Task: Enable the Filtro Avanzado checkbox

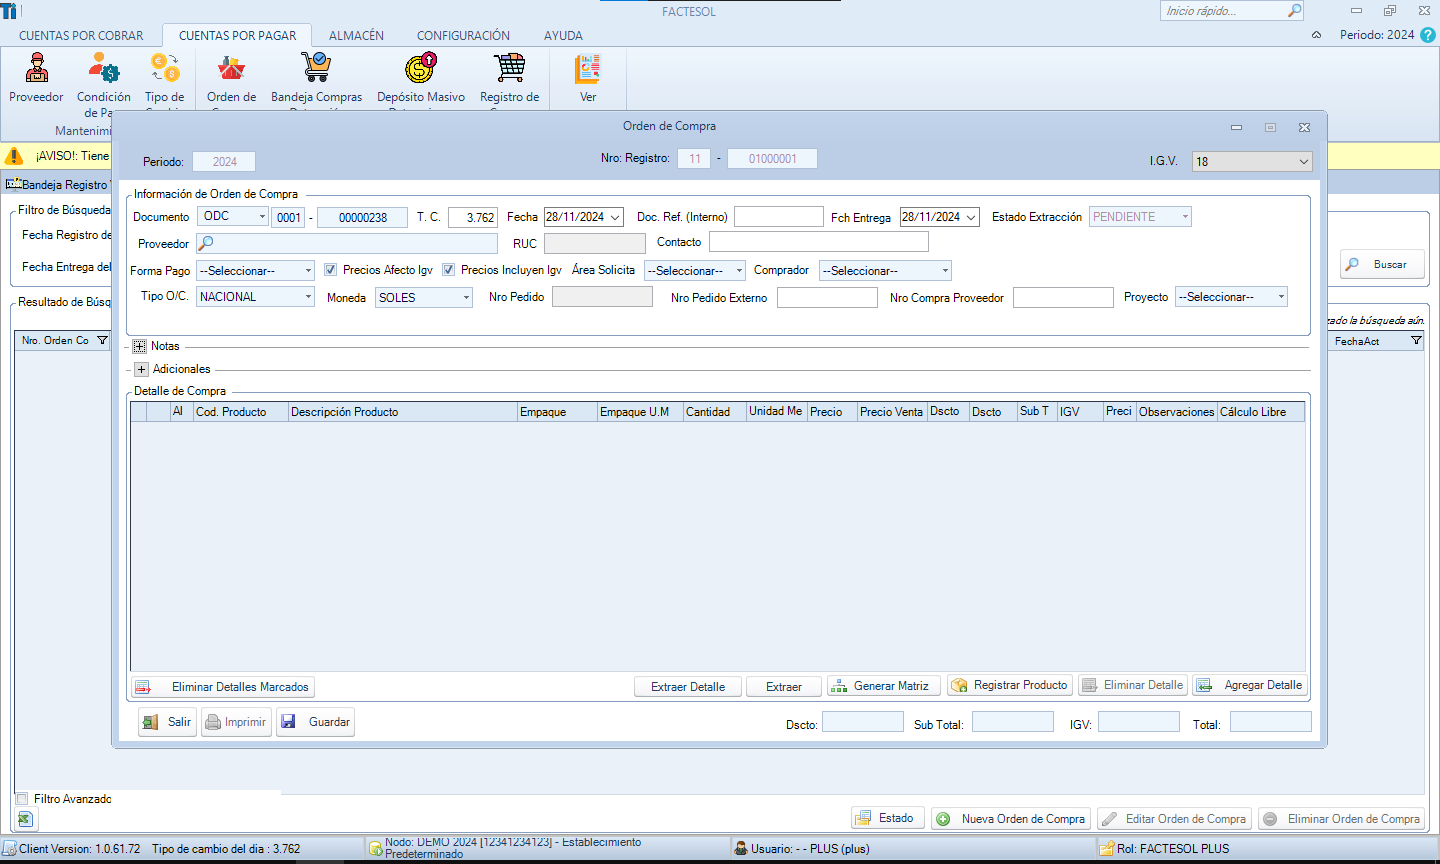Action: pyautogui.click(x=22, y=799)
